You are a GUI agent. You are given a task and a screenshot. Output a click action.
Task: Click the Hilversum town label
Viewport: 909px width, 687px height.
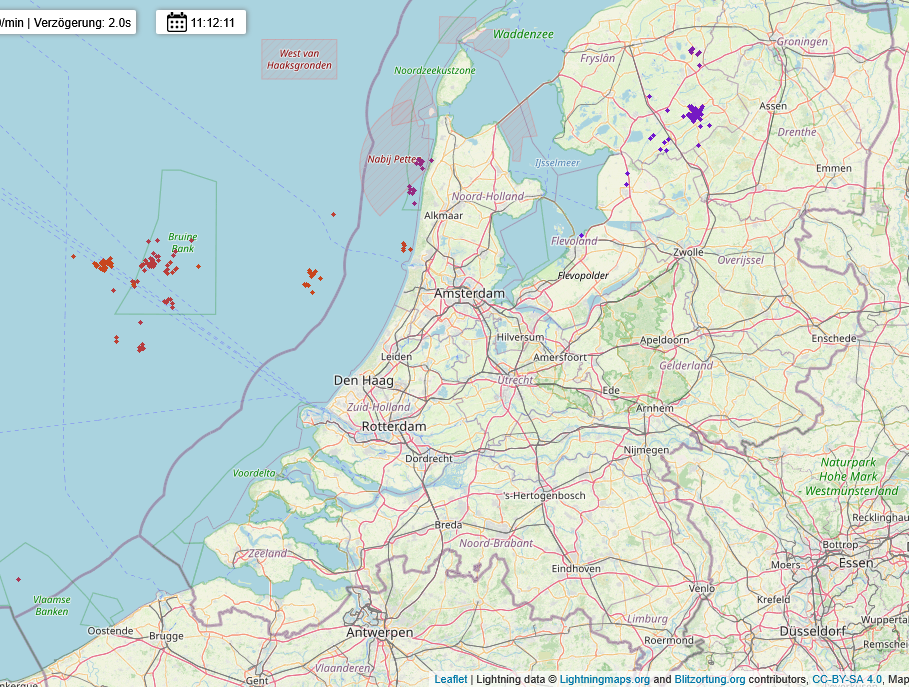[x=520, y=337]
